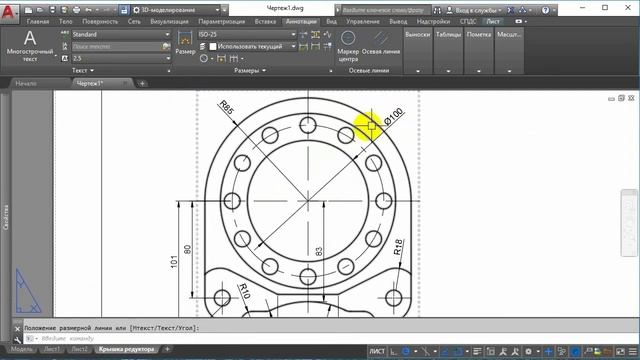Open the СПДС ribbon tab
Viewport: 640px width, 360px height.
(x=468, y=21)
